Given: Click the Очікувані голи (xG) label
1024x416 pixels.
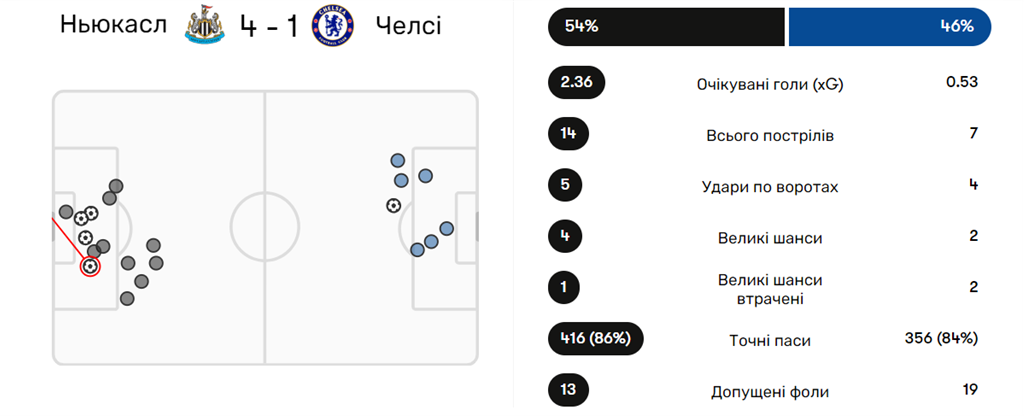Looking at the screenshot, I should tap(770, 84).
